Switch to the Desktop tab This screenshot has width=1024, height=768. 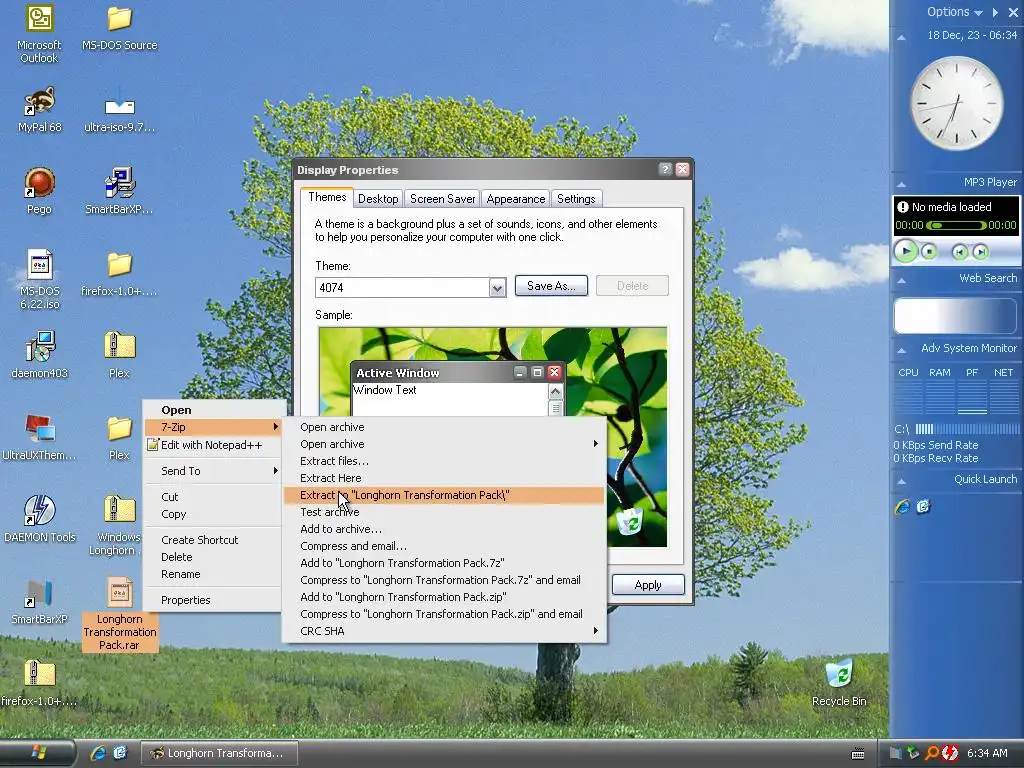point(378,199)
